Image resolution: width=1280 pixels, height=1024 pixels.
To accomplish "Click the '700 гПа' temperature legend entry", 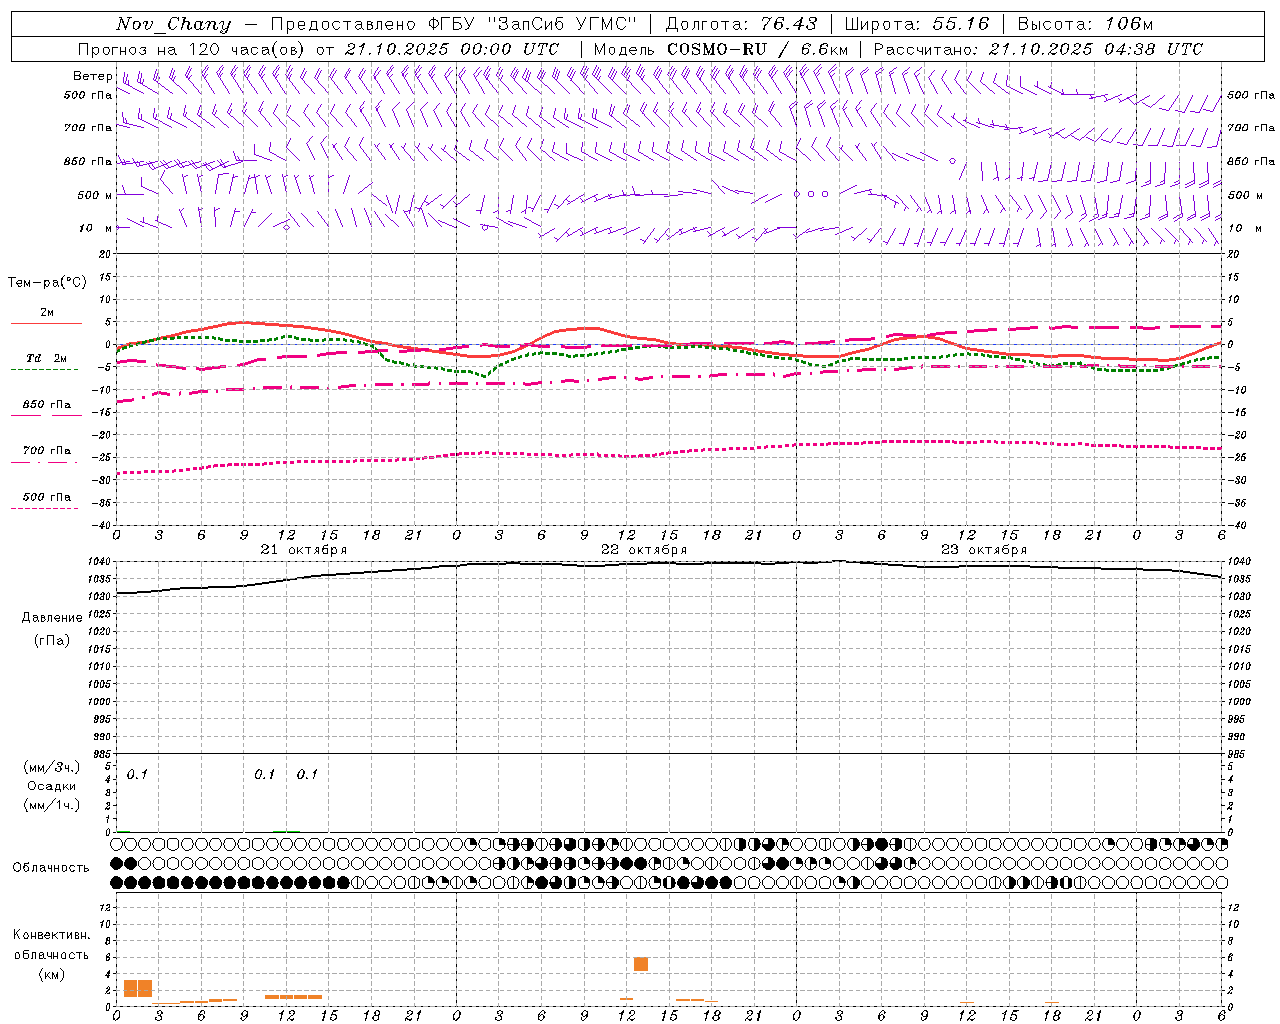I will point(46,451).
